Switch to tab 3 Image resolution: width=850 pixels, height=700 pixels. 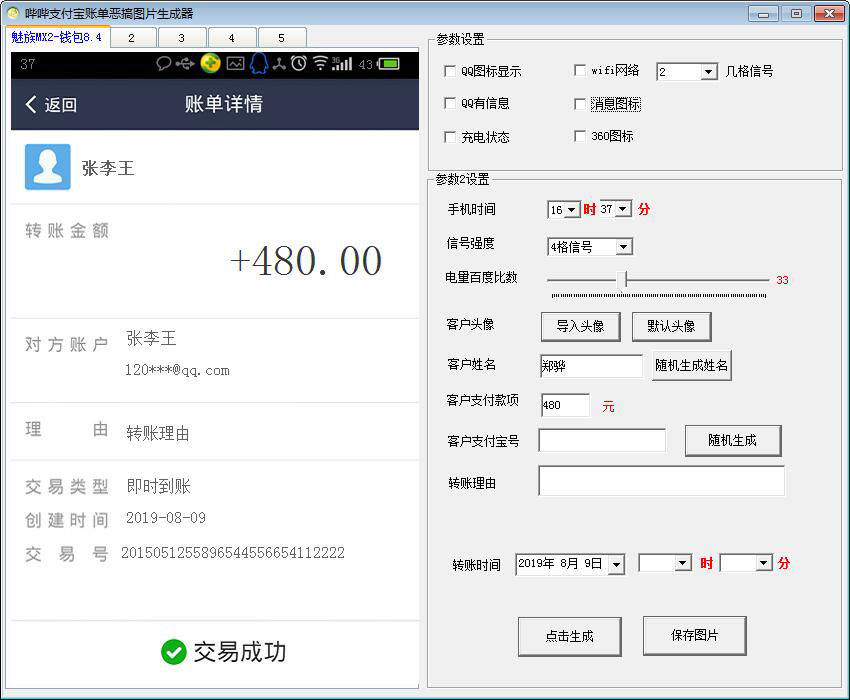coord(182,38)
